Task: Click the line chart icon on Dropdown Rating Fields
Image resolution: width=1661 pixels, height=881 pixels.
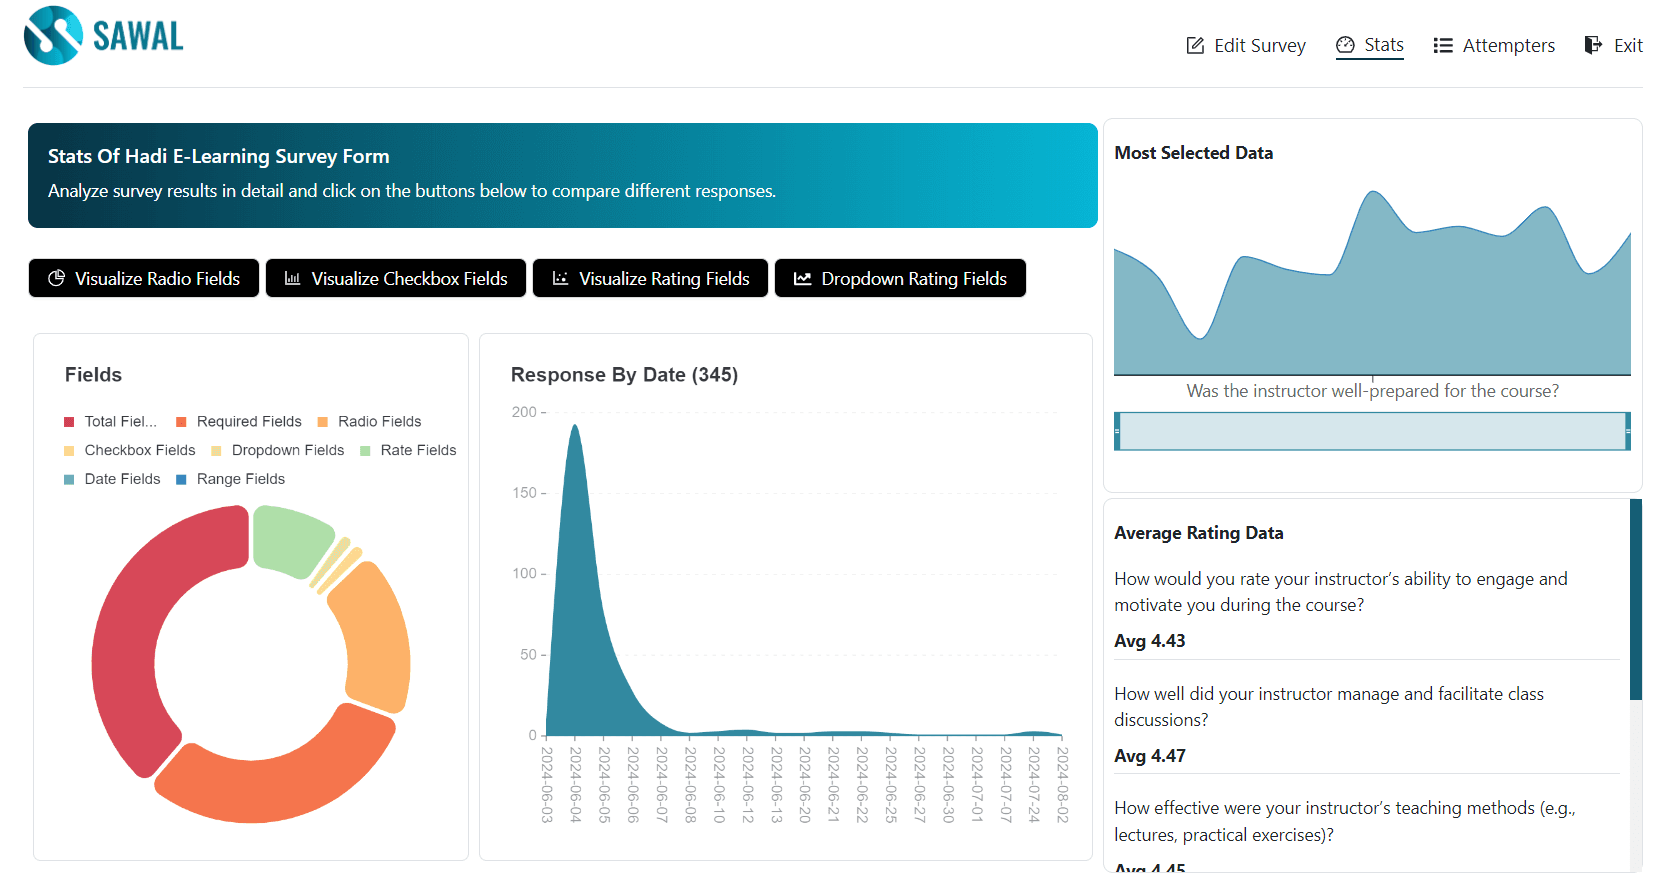Action: coord(803,278)
